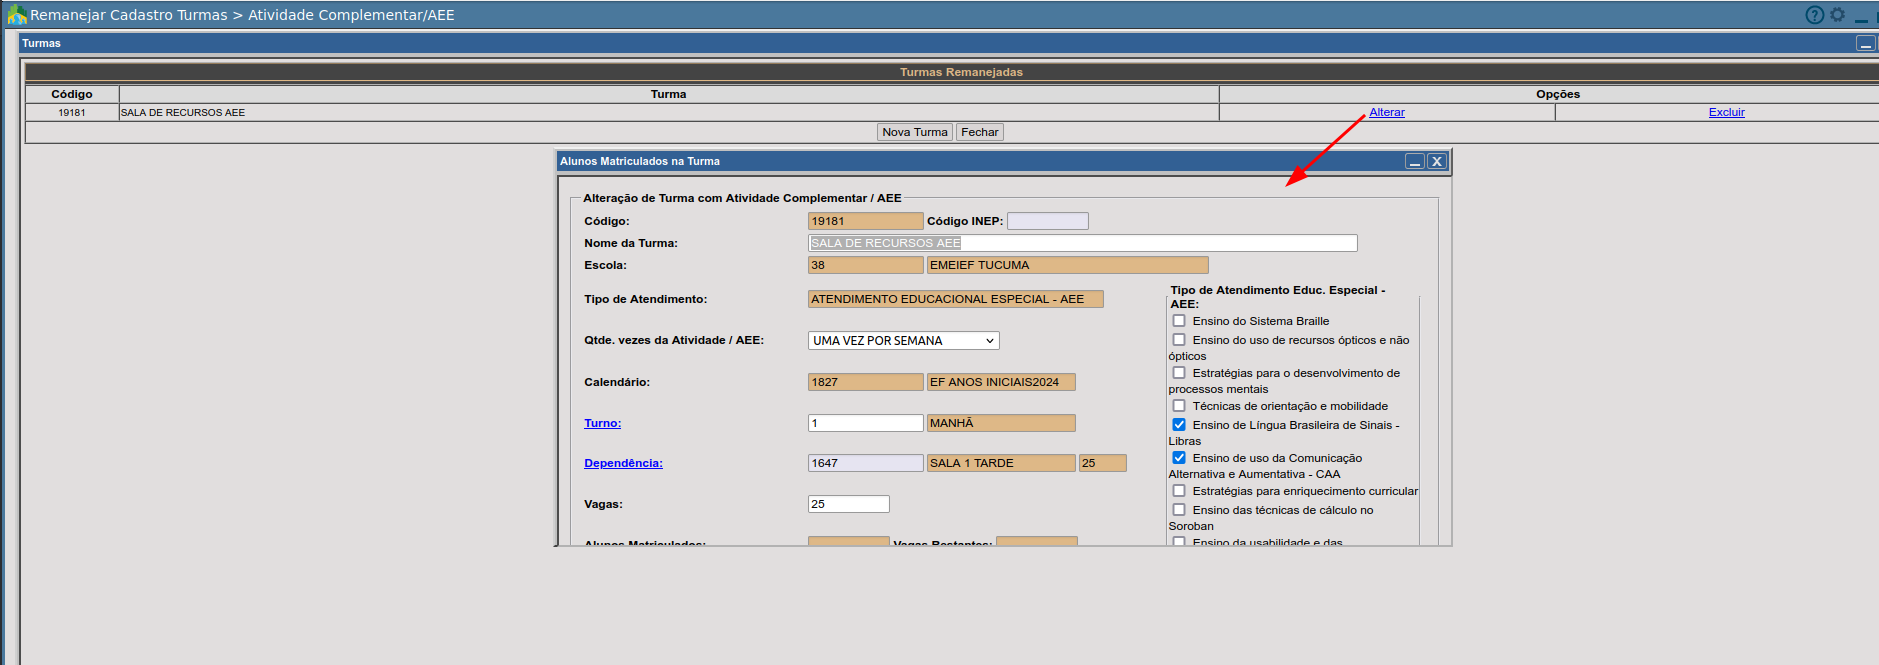Open Qtde. vezes da Atividade dropdown
The image size is (1879, 665).
click(x=903, y=341)
